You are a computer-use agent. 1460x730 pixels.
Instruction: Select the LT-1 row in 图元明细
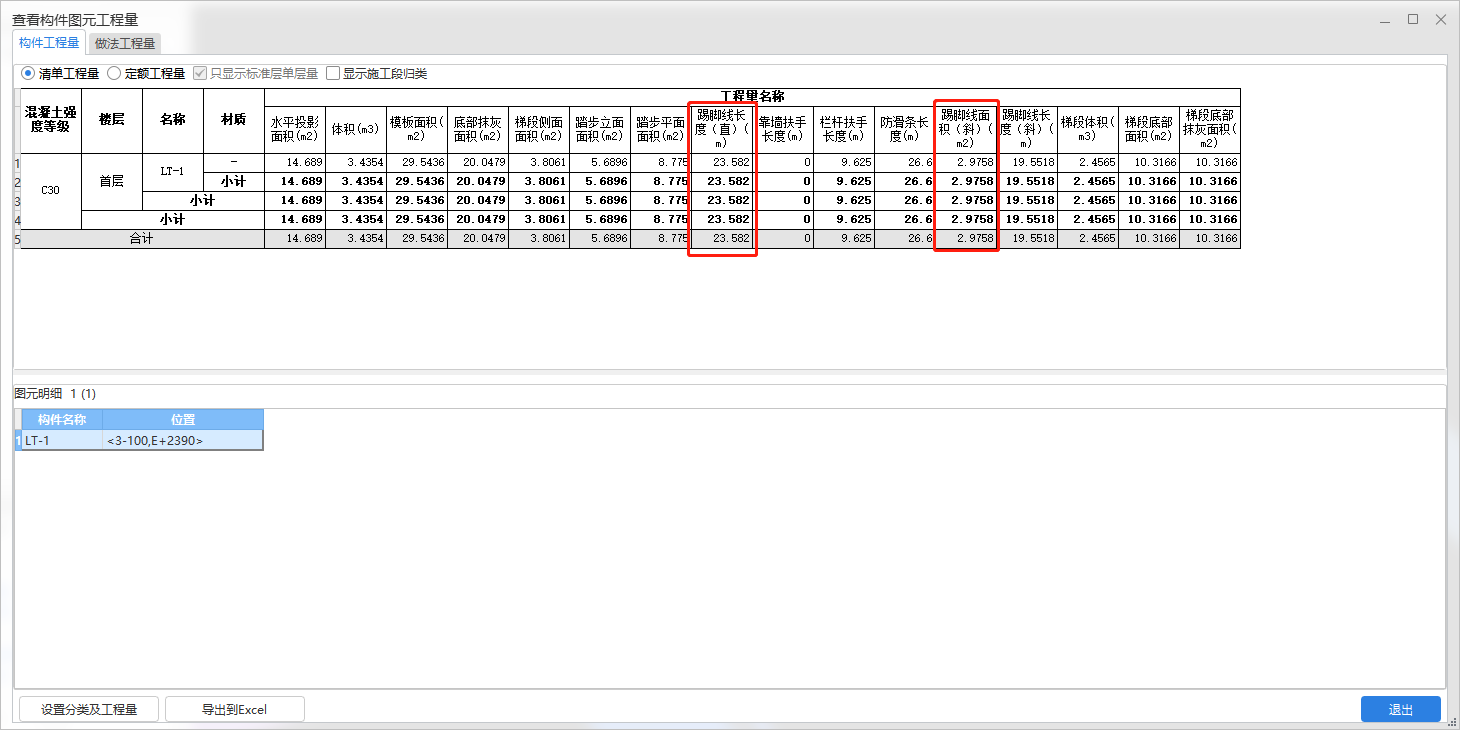pos(139,440)
